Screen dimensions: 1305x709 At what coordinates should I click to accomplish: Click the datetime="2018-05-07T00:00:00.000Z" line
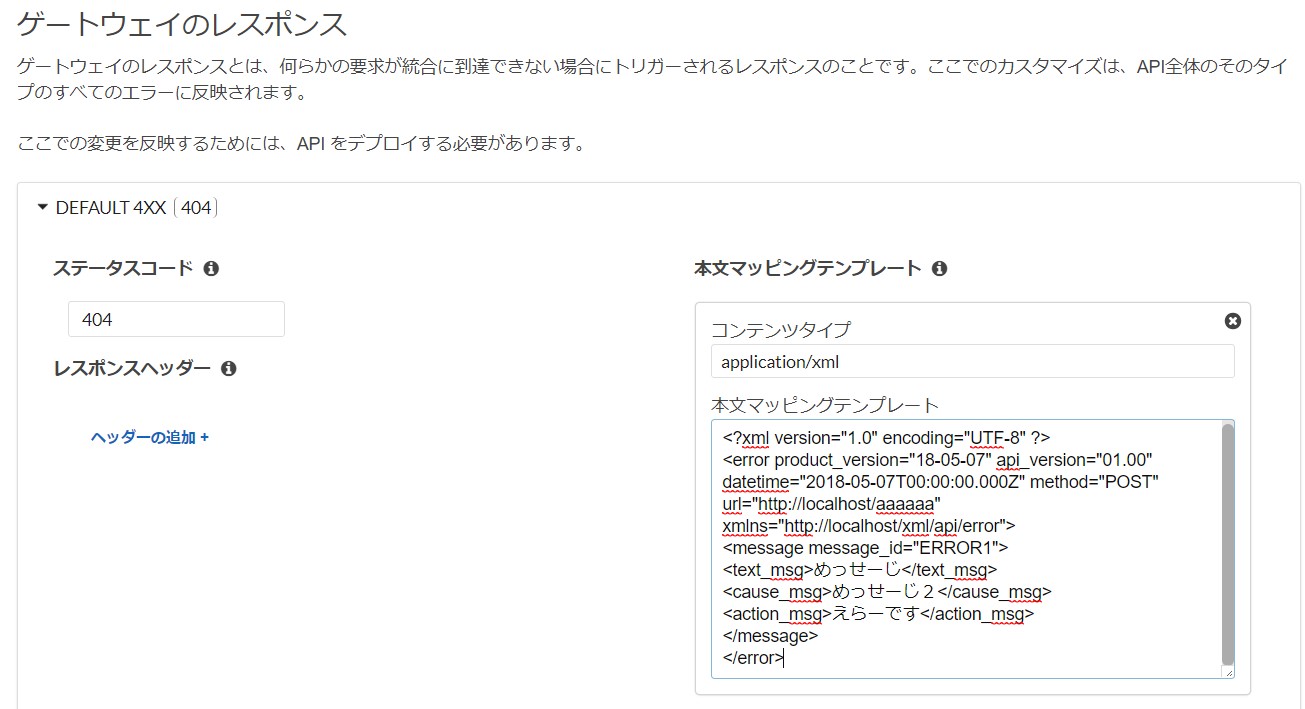point(940,482)
